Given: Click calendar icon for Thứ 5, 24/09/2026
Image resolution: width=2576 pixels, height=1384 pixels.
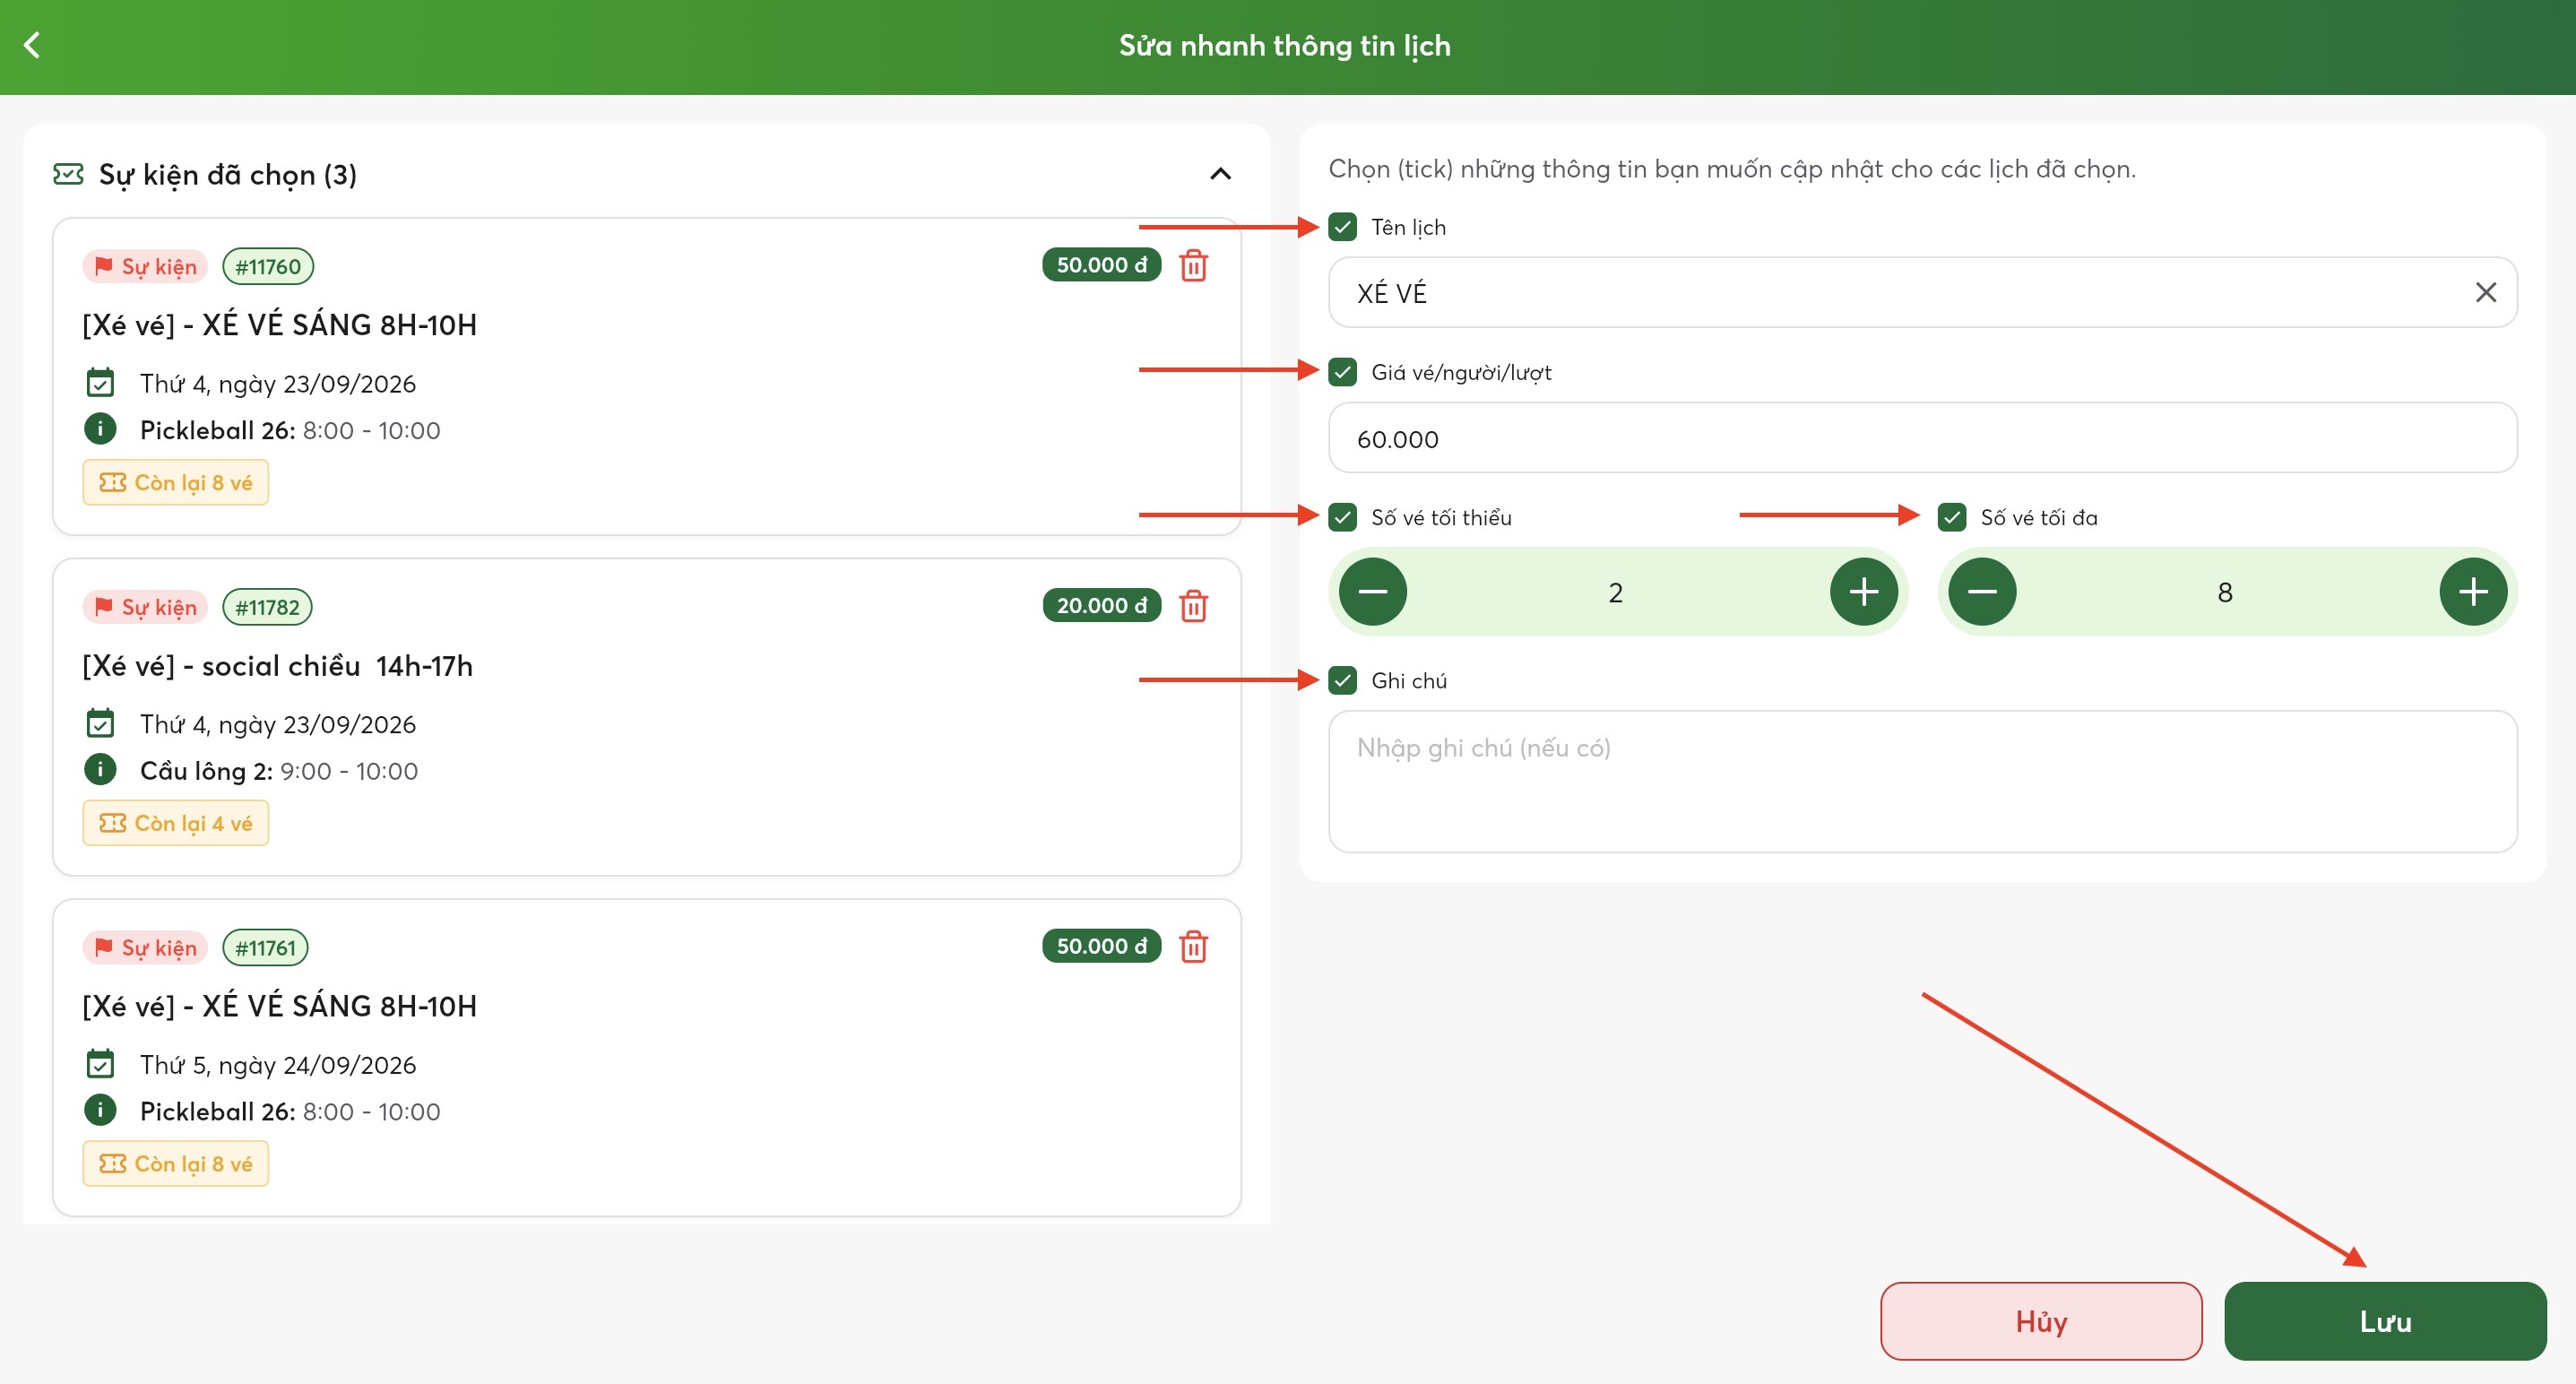Looking at the screenshot, I should pyautogui.click(x=100, y=1064).
